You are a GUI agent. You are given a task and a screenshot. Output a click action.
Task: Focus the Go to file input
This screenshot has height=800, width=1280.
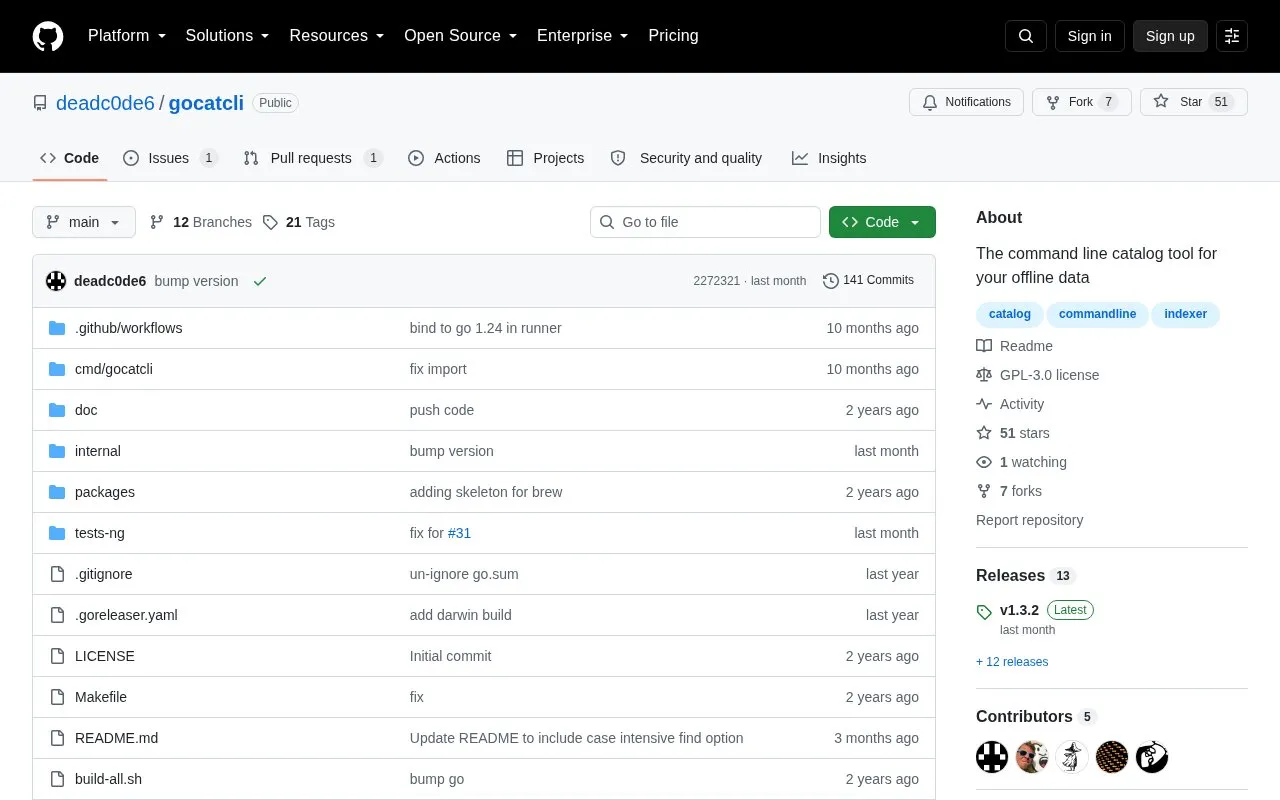pyautogui.click(x=705, y=222)
